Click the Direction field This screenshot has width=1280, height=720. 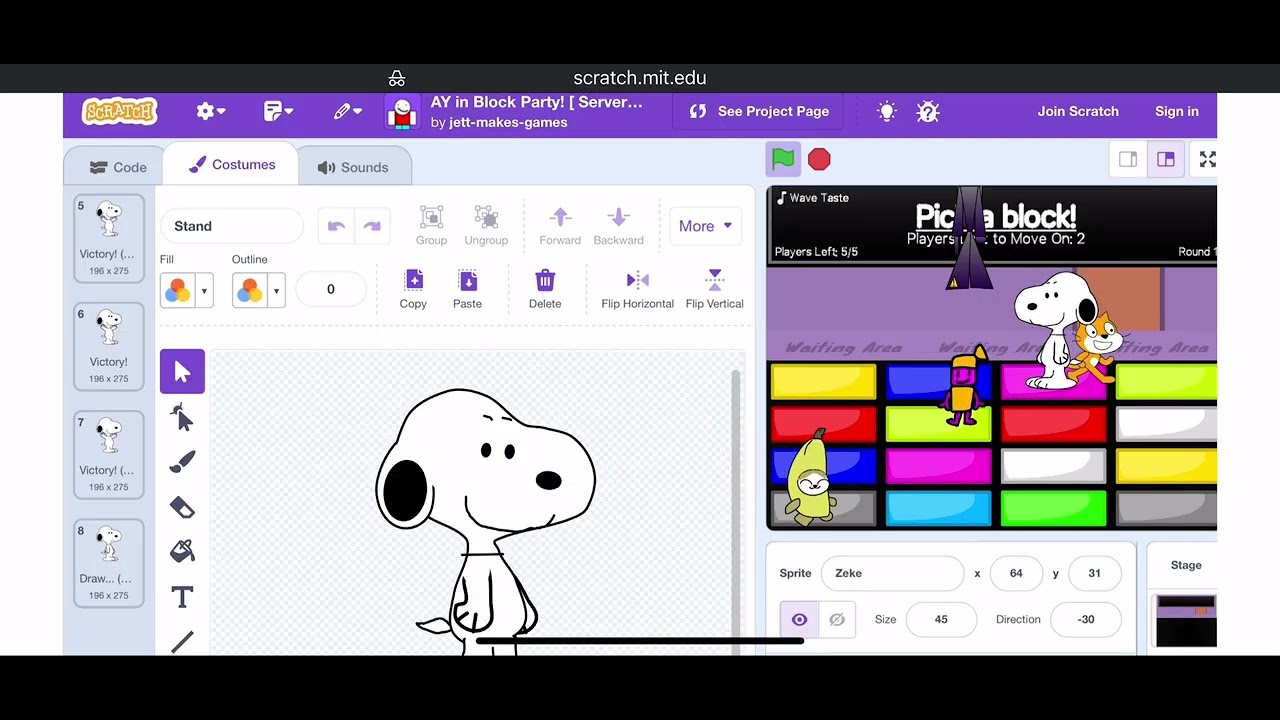click(x=1086, y=619)
